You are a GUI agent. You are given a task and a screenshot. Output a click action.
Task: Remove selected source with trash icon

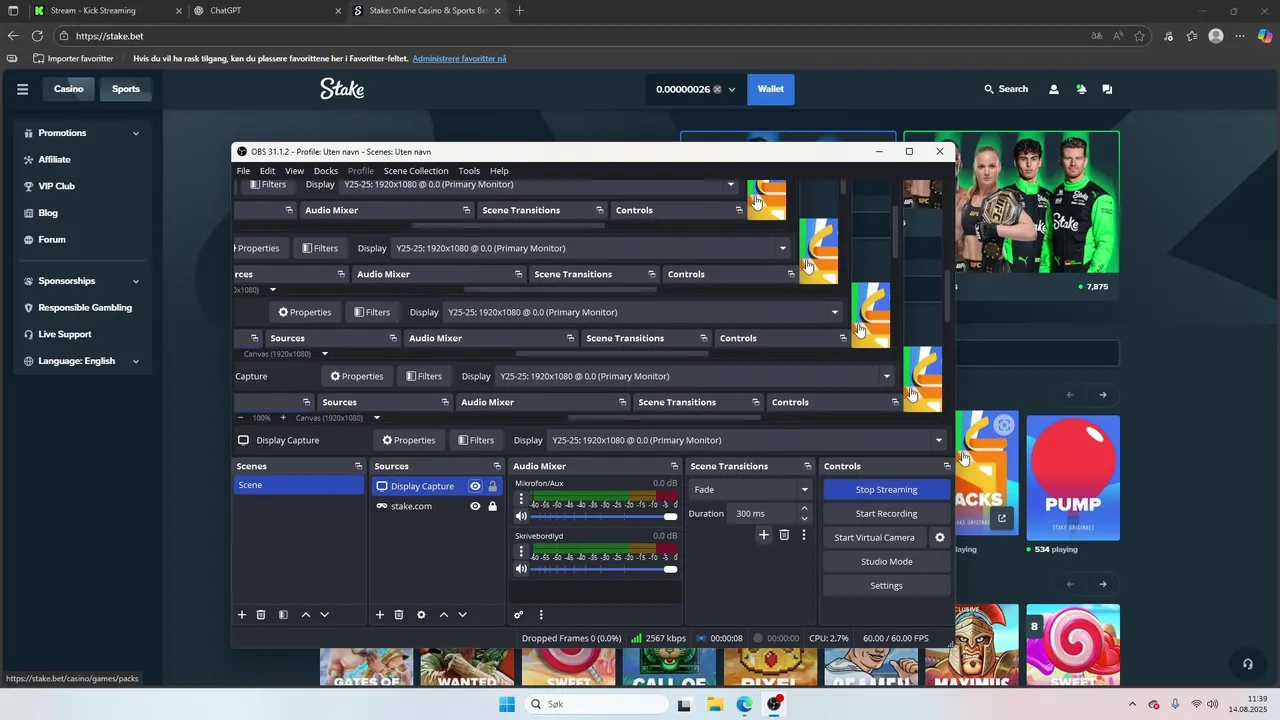399,615
